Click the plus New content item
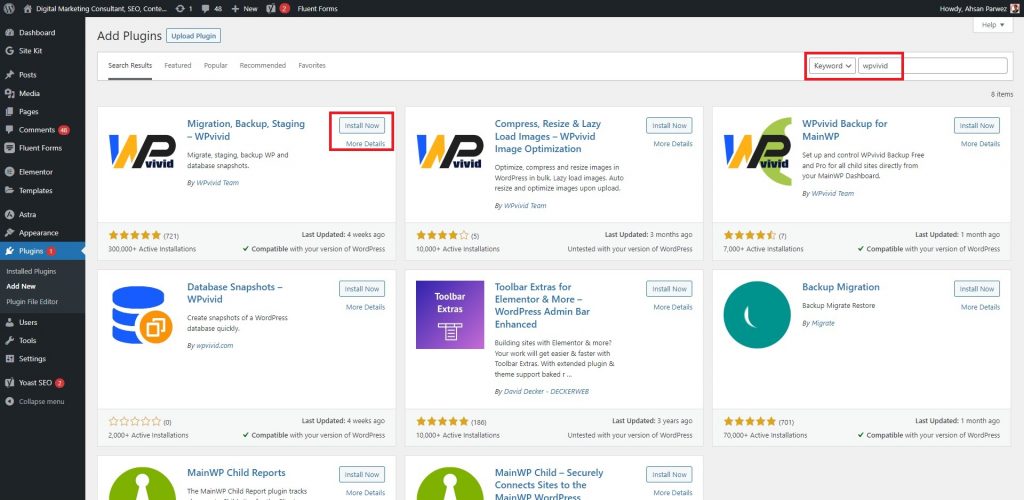This screenshot has height=500, width=1024. (244, 8)
